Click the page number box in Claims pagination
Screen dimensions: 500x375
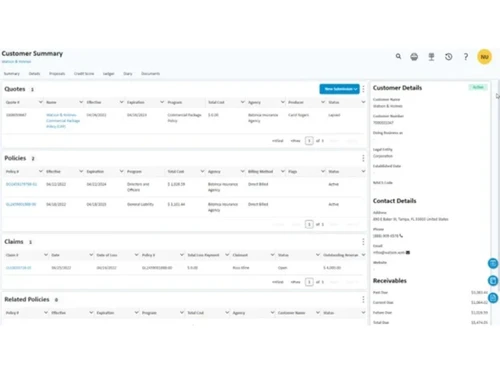click(309, 282)
